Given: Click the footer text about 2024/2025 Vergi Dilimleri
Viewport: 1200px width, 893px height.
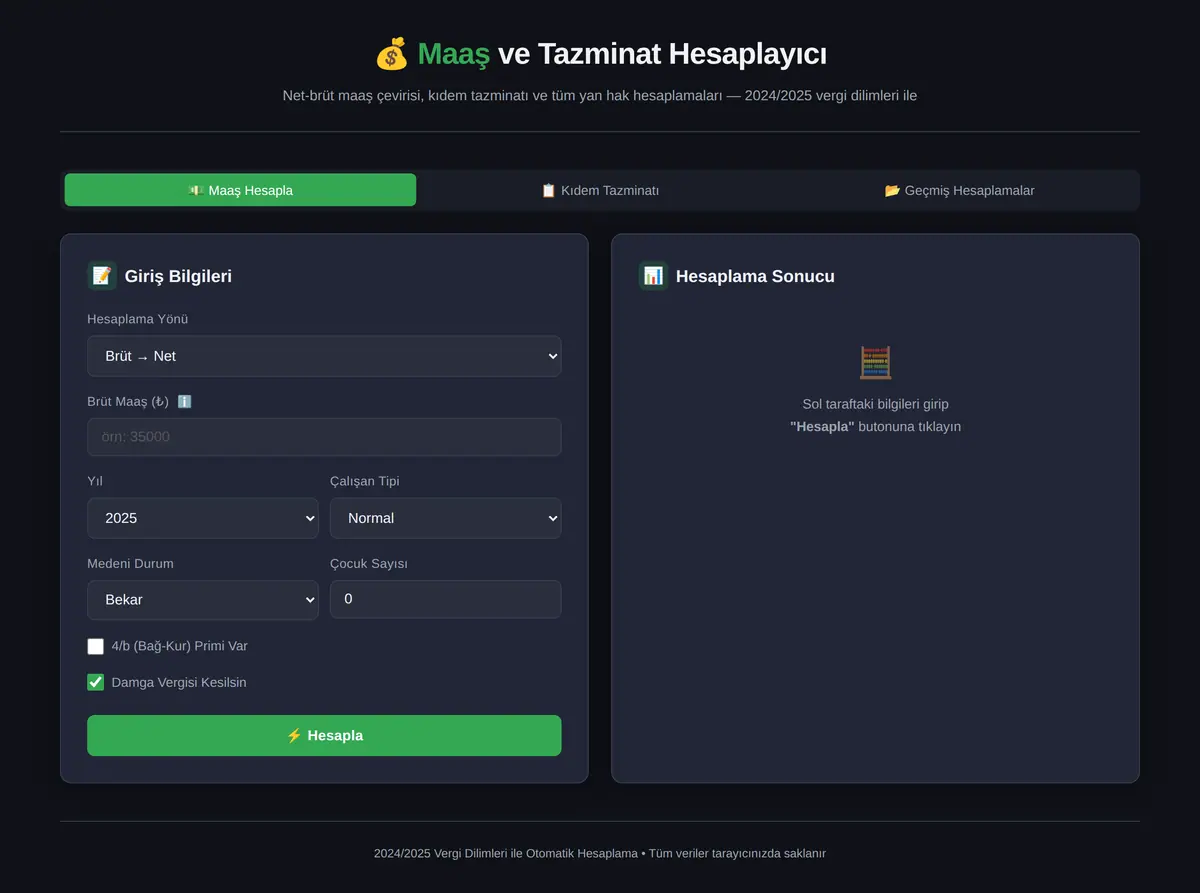Looking at the screenshot, I should [x=600, y=853].
